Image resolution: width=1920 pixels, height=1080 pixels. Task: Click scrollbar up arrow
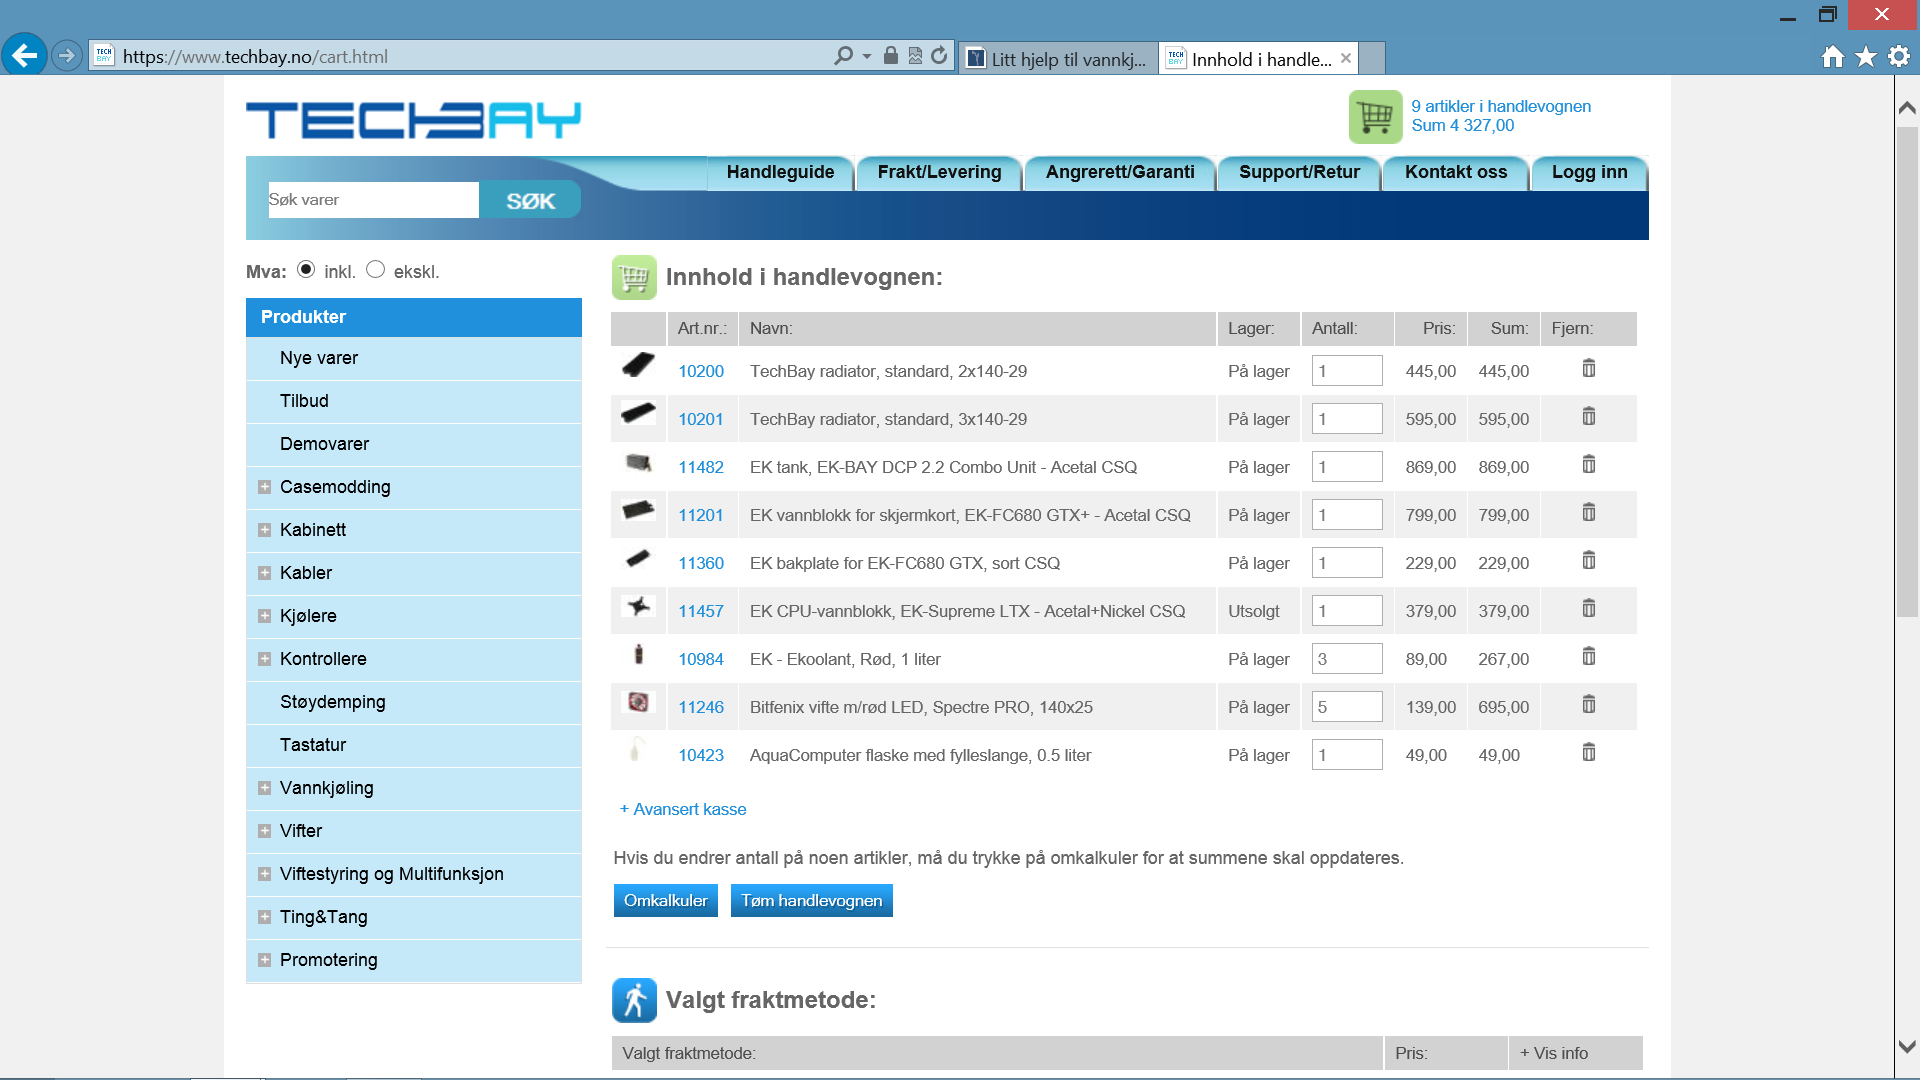click(x=1907, y=107)
